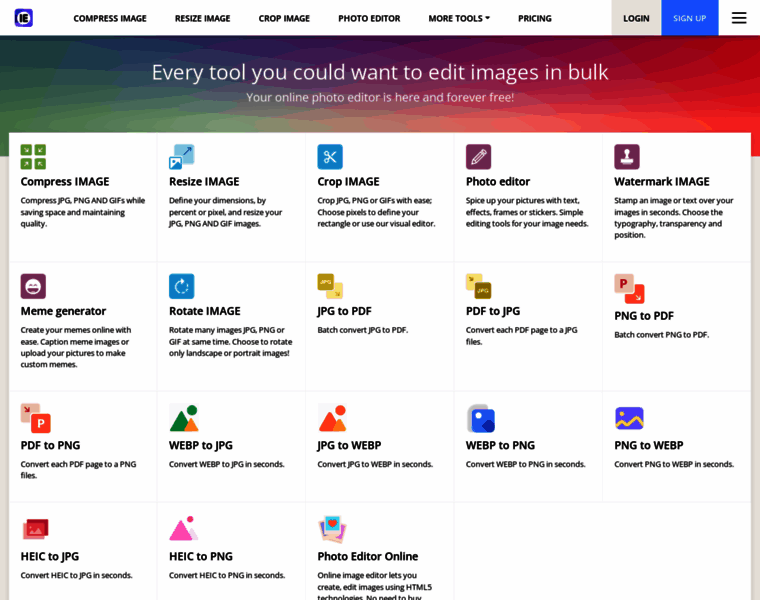Image resolution: width=760 pixels, height=600 pixels.
Task: Select the WEBP to PNG heading
Action: 500,445
